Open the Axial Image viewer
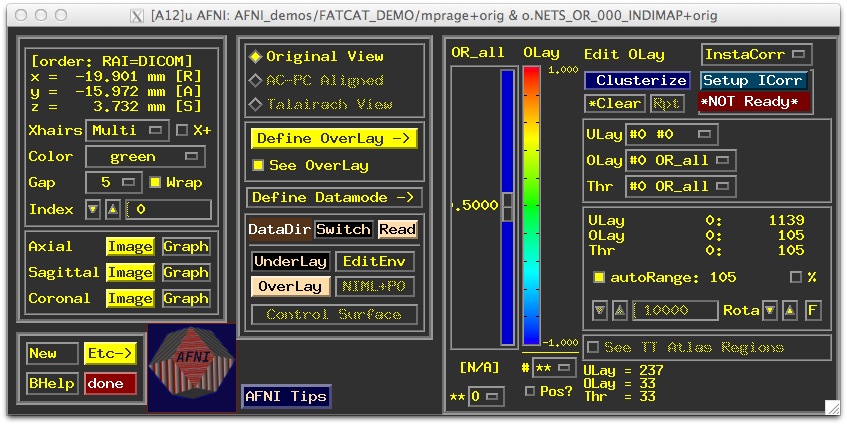The width and height of the screenshot is (847, 425). click(x=130, y=247)
